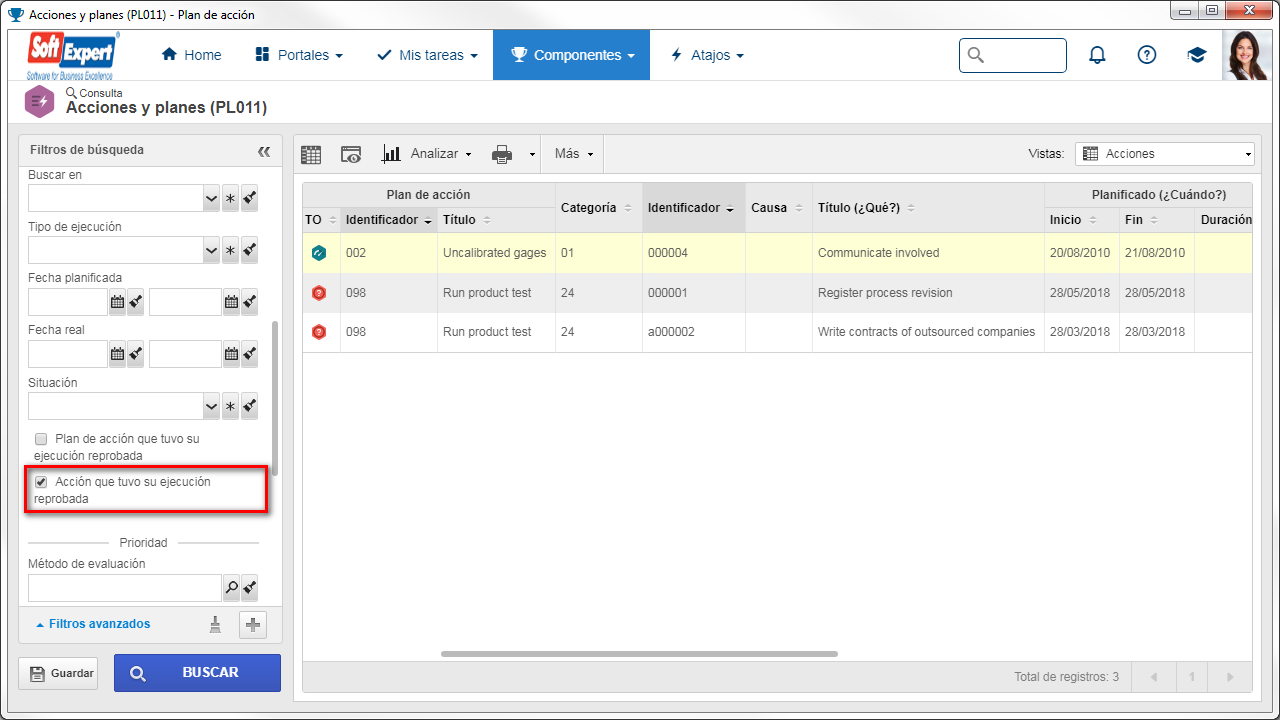The width and height of the screenshot is (1280, 720).
Task: Open the Portales menu
Action: (299, 55)
